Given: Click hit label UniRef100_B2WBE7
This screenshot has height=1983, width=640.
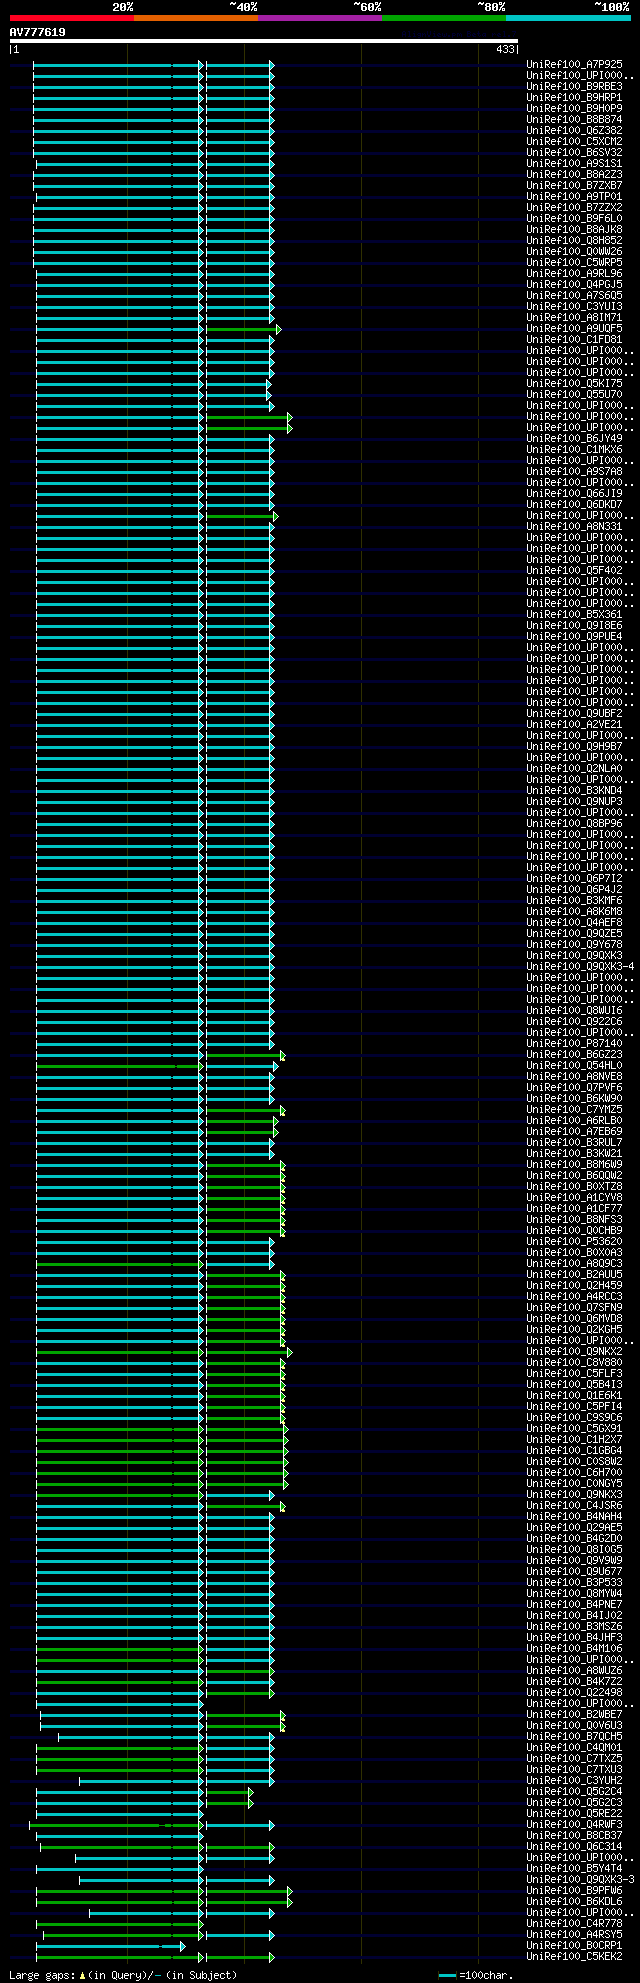Looking at the screenshot, I should pyautogui.click(x=574, y=1714).
